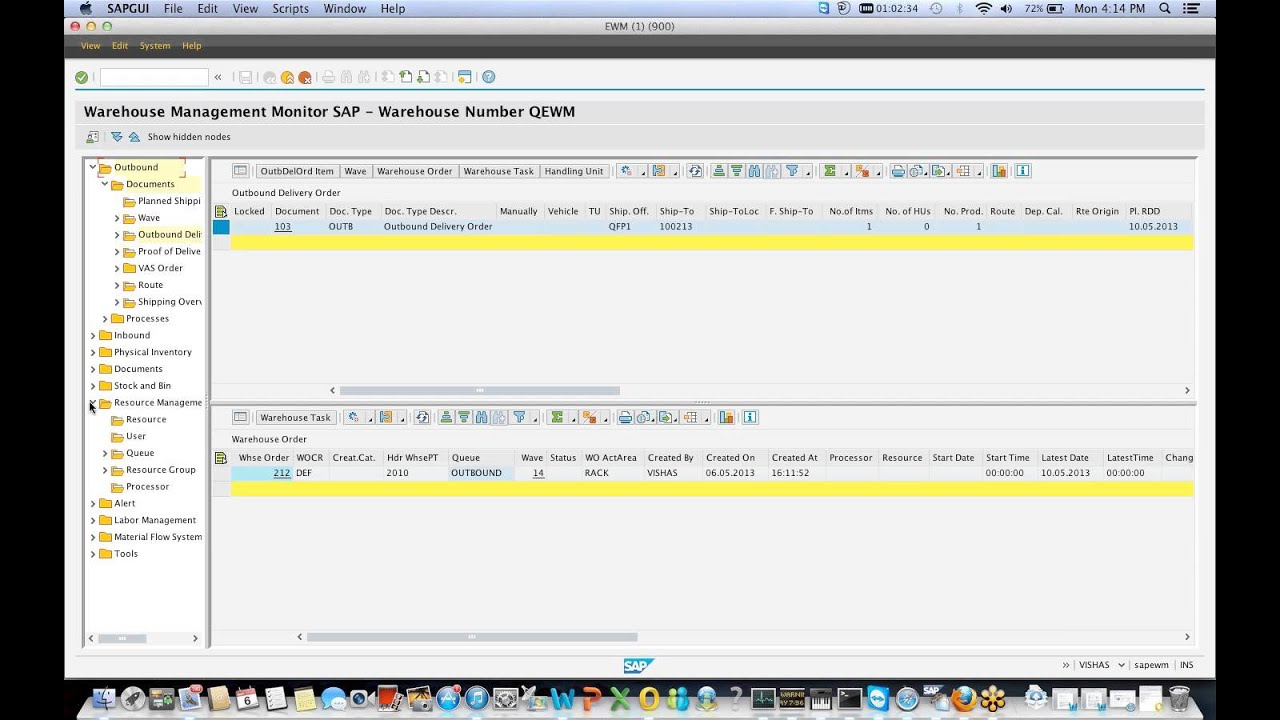Select the Resource tree item
This screenshot has height=720, width=1280.
click(146, 420)
